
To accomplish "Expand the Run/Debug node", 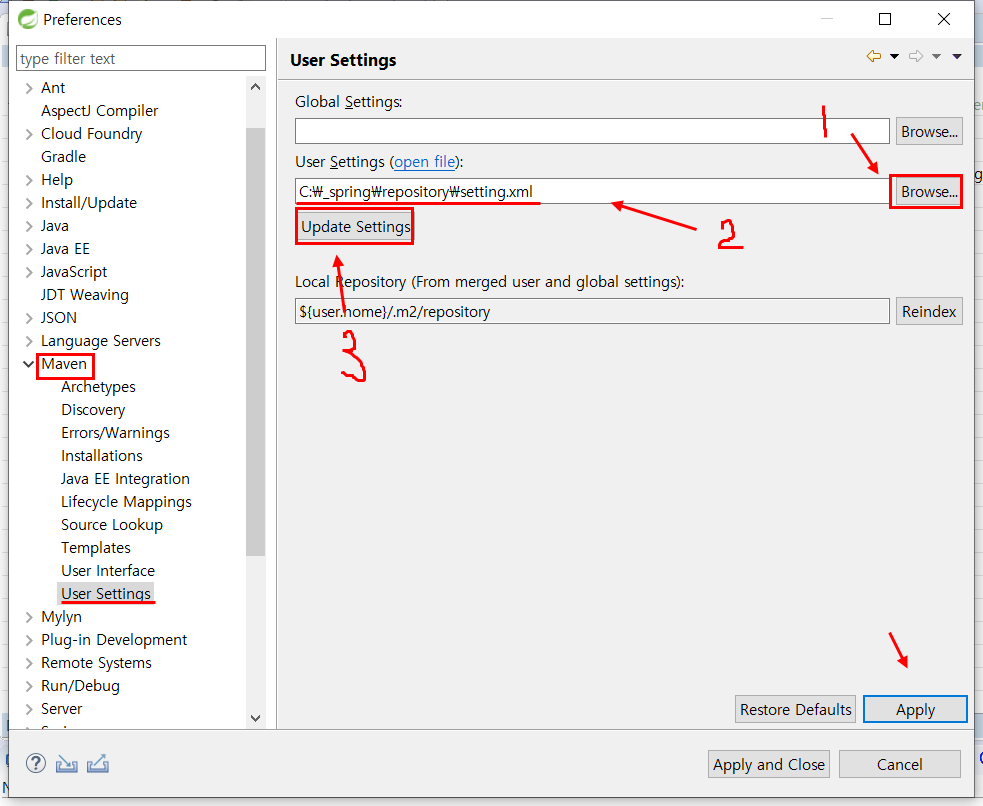I will pos(29,686).
